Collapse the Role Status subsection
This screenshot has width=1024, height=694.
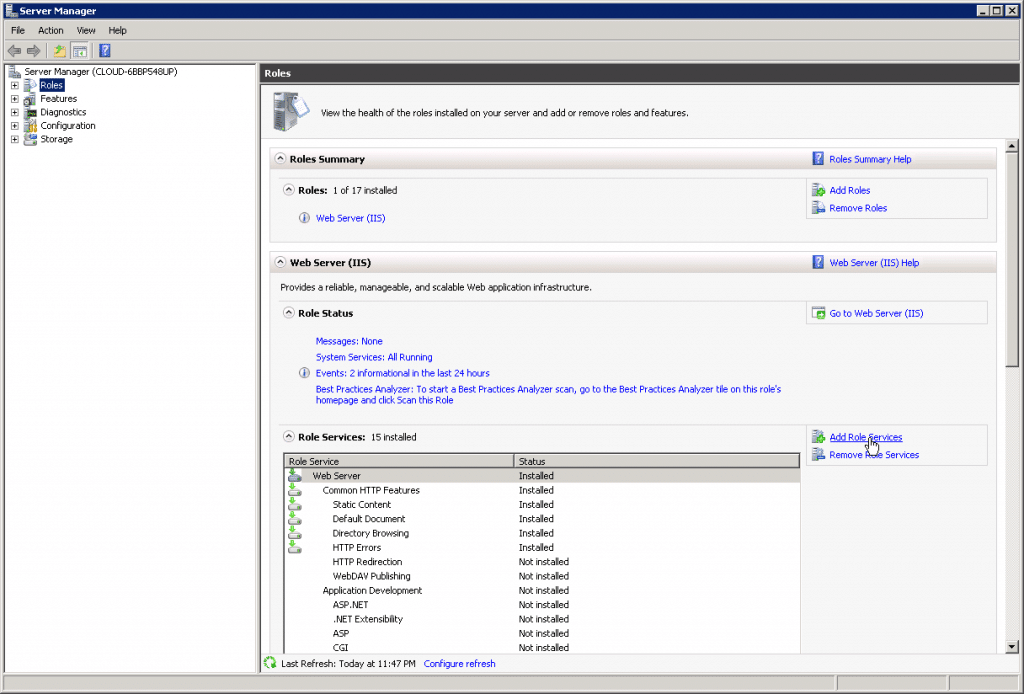pyautogui.click(x=289, y=313)
